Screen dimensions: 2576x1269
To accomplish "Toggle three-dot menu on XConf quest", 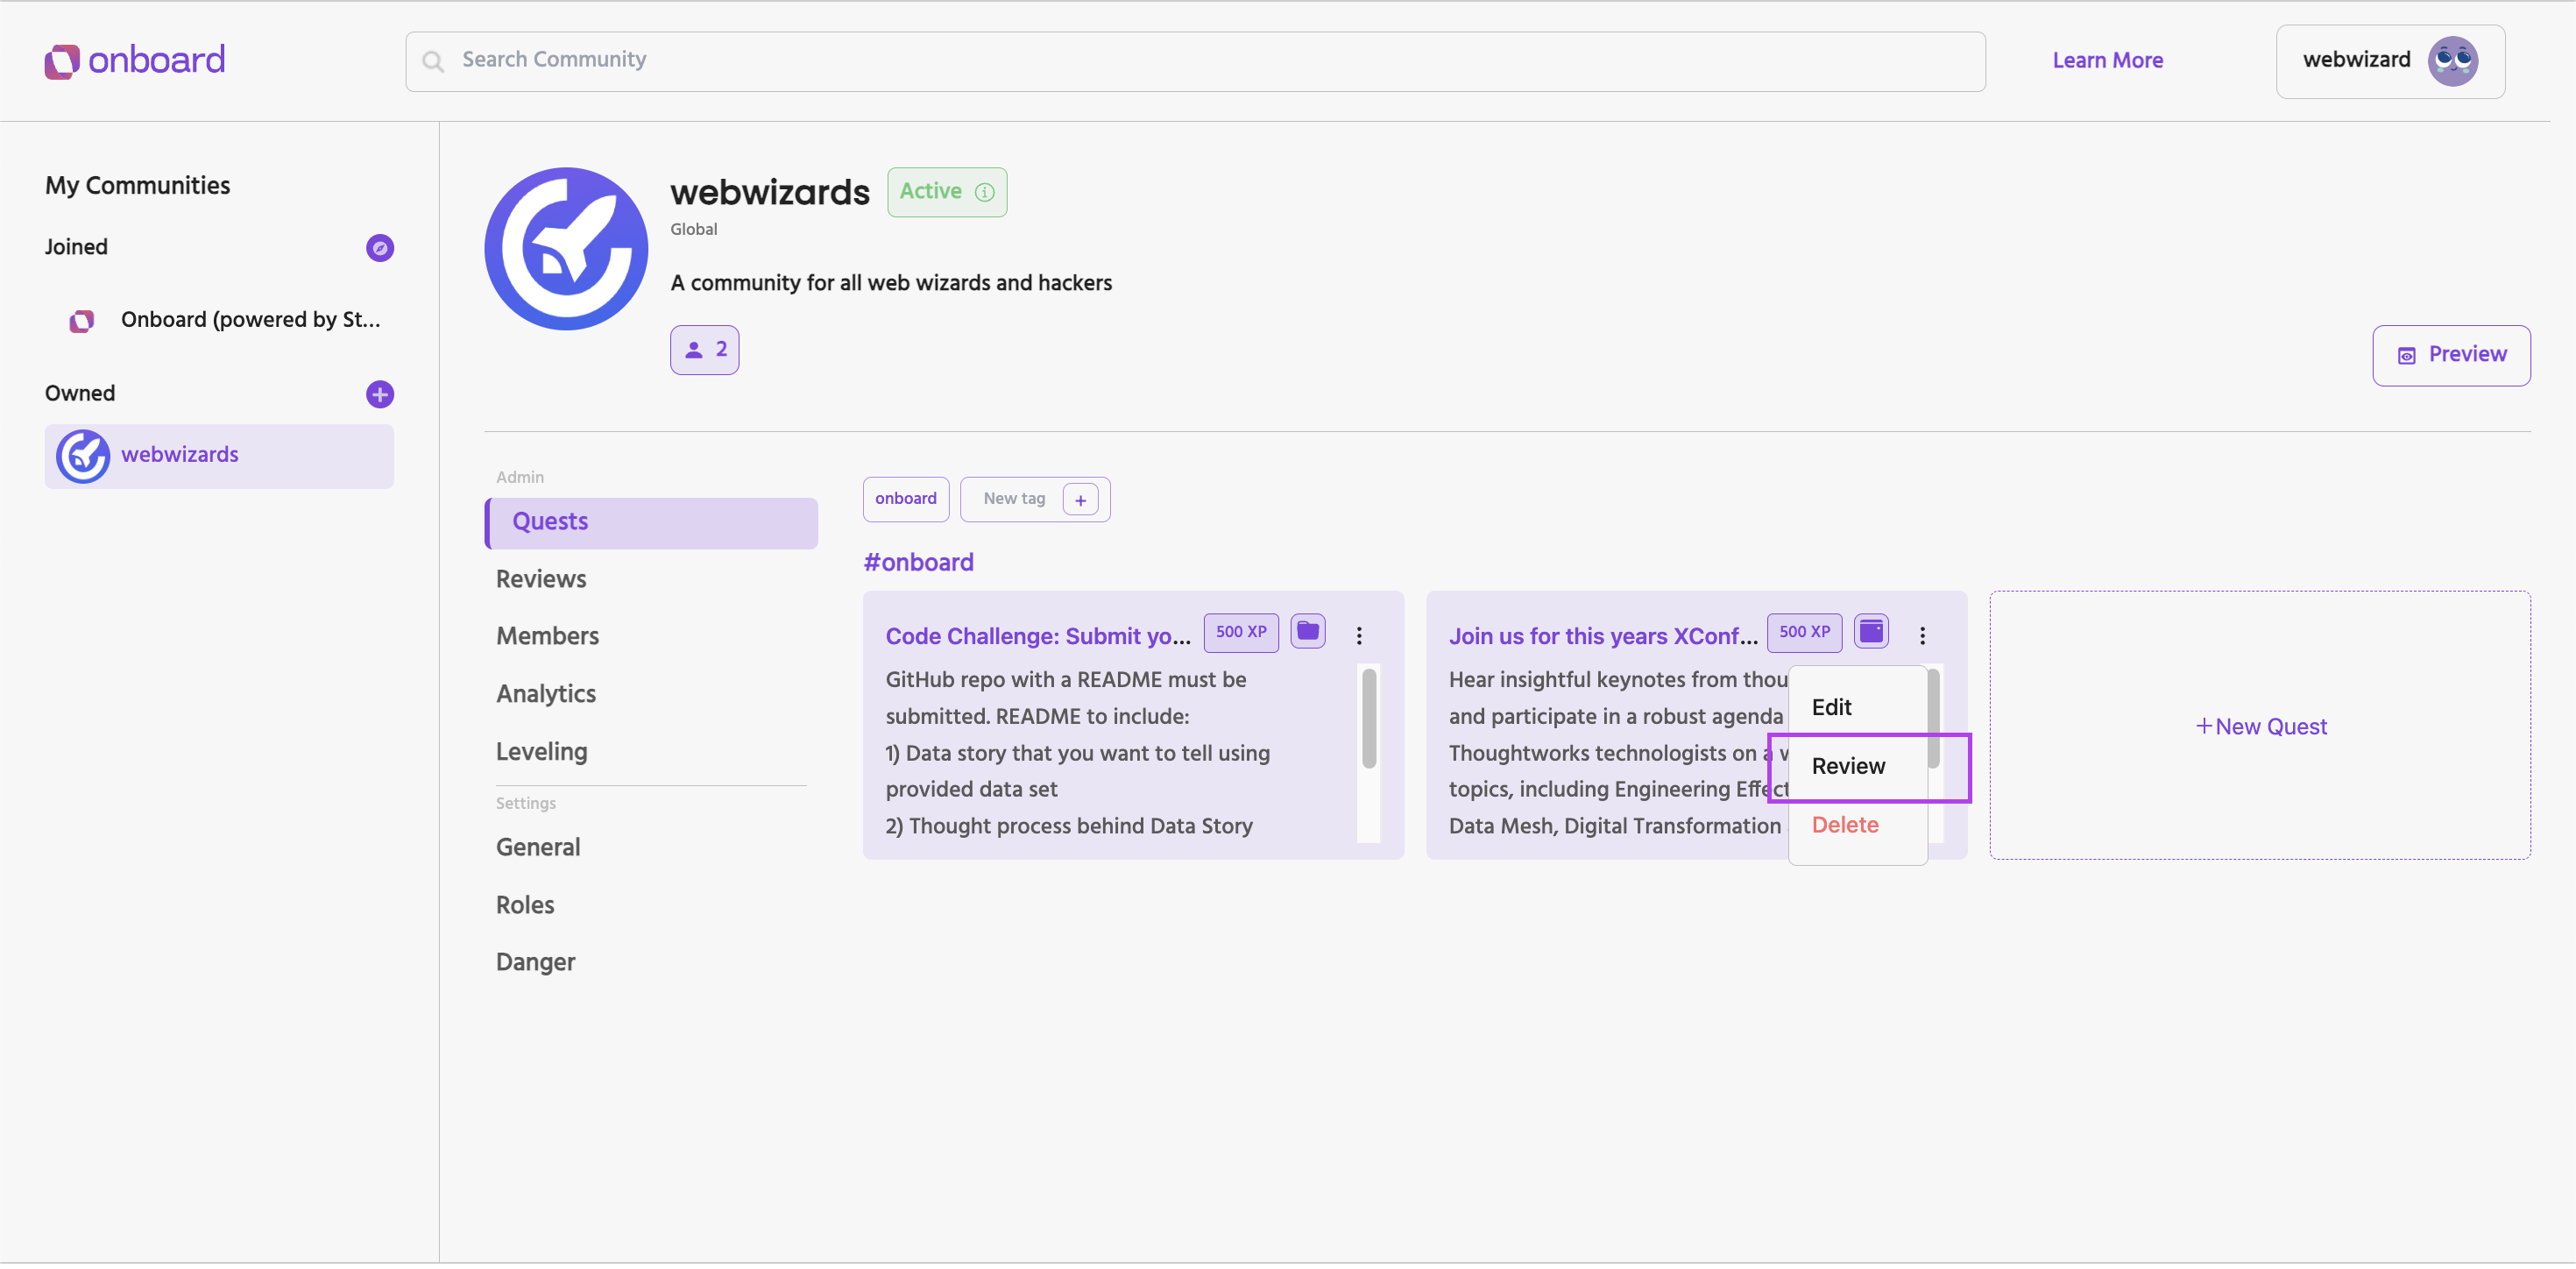I will pyautogui.click(x=1922, y=637).
